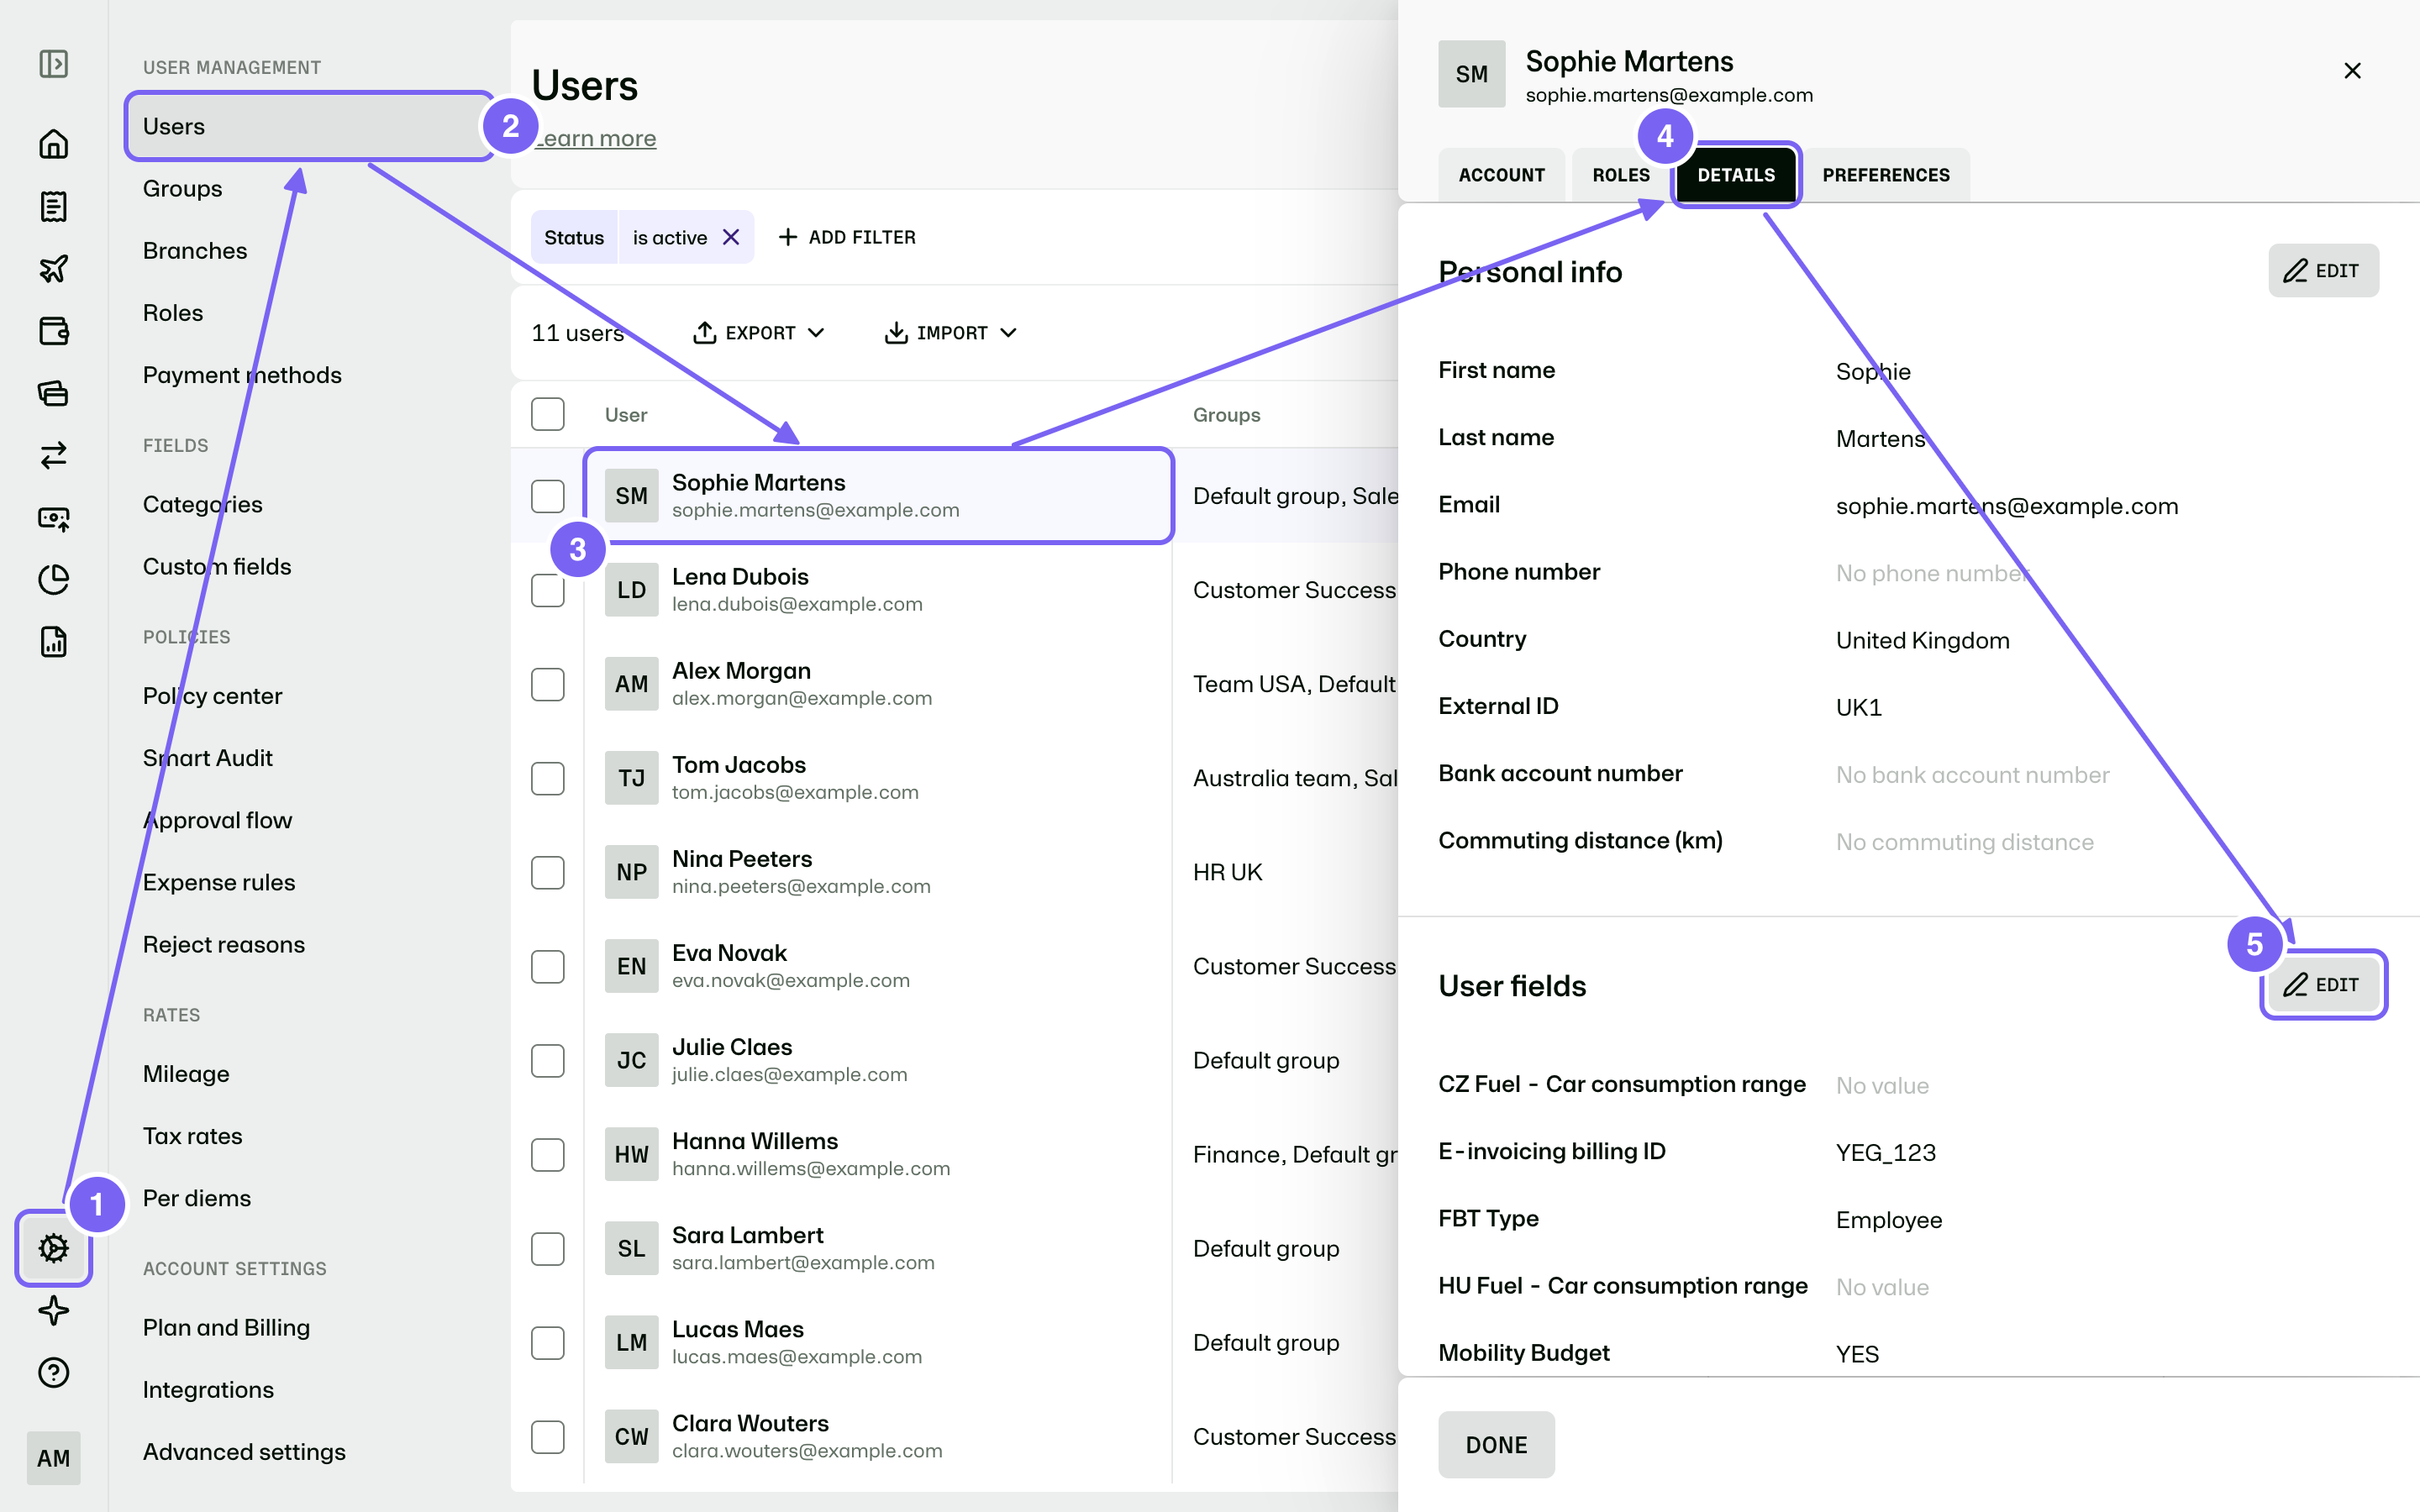The height and width of the screenshot is (1512, 2420).
Task: Check the box for Tom Jacobs
Action: (548, 778)
